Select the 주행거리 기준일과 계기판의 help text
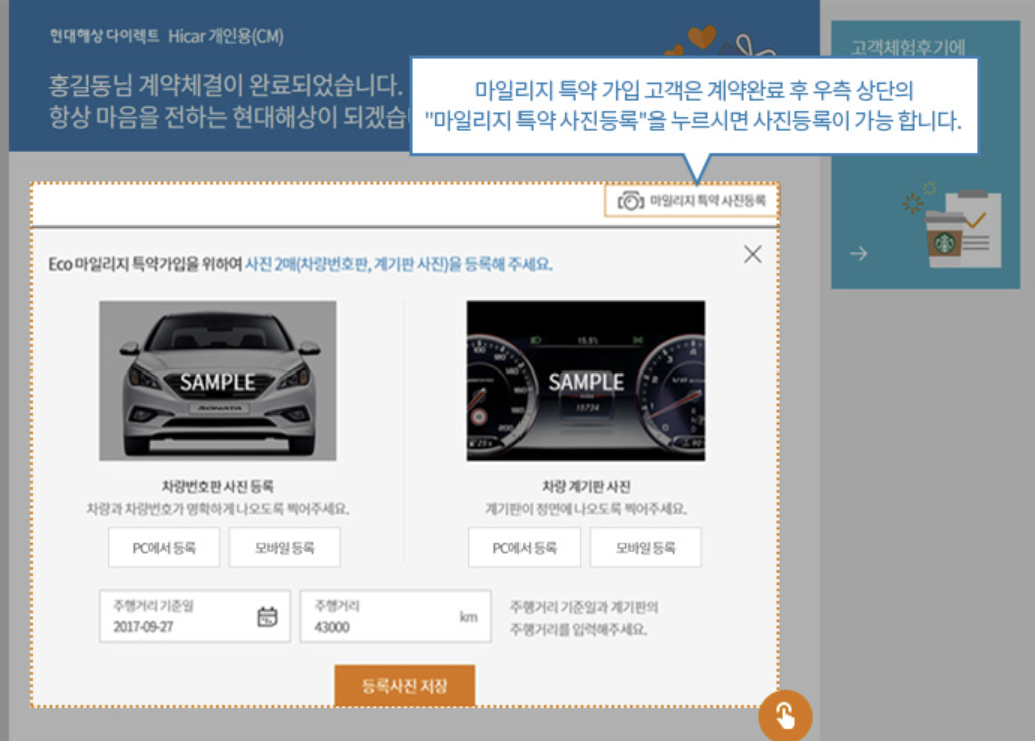The image size is (1036, 742). (584, 618)
